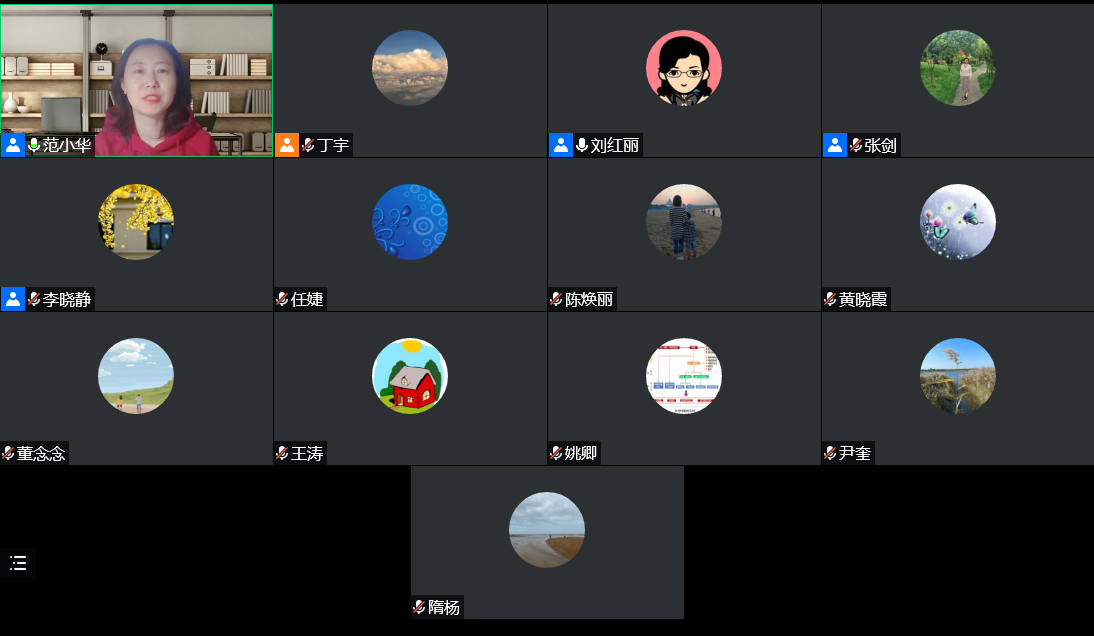1094x636 pixels.
Task: Click the orange person icon beside 丁宇
Action: 287,145
